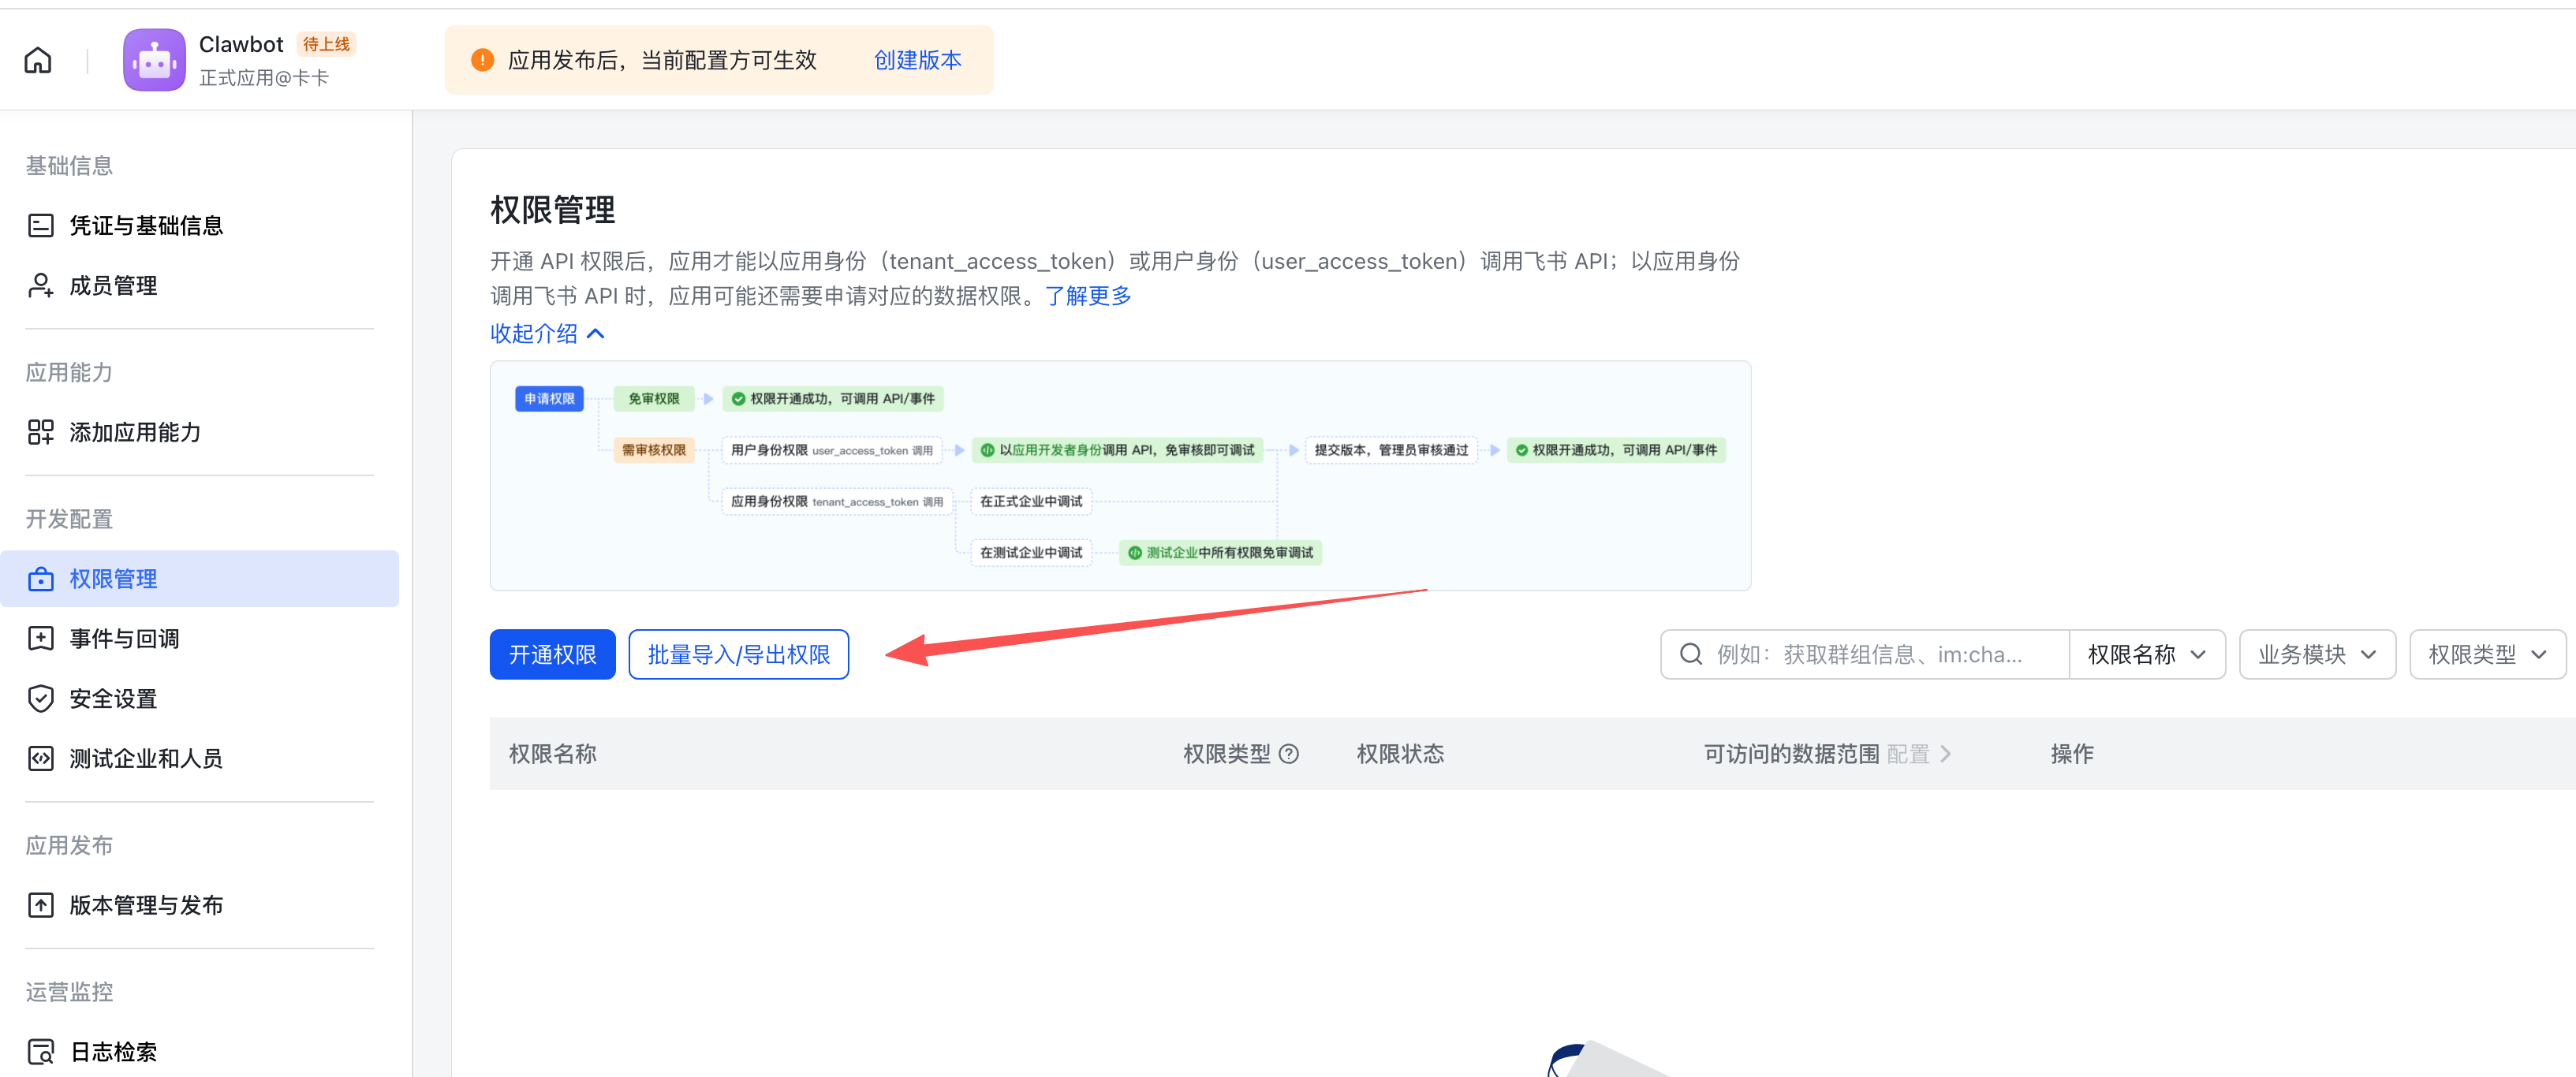Click the credentials and basic info icon
This screenshot has height=1077, width=2576.
(41, 225)
